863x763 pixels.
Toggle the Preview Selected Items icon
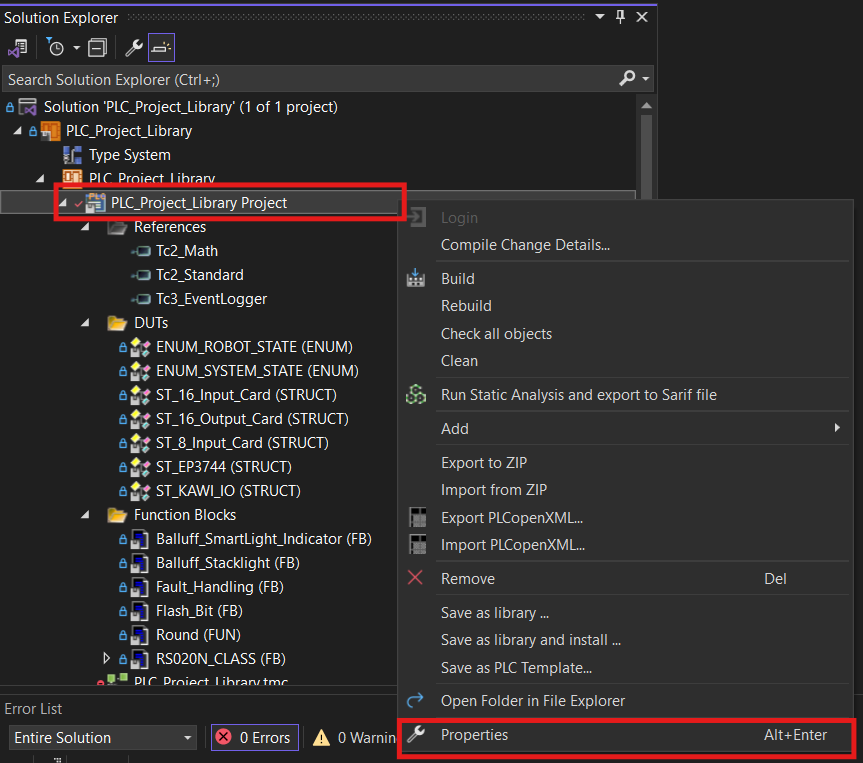click(161, 48)
